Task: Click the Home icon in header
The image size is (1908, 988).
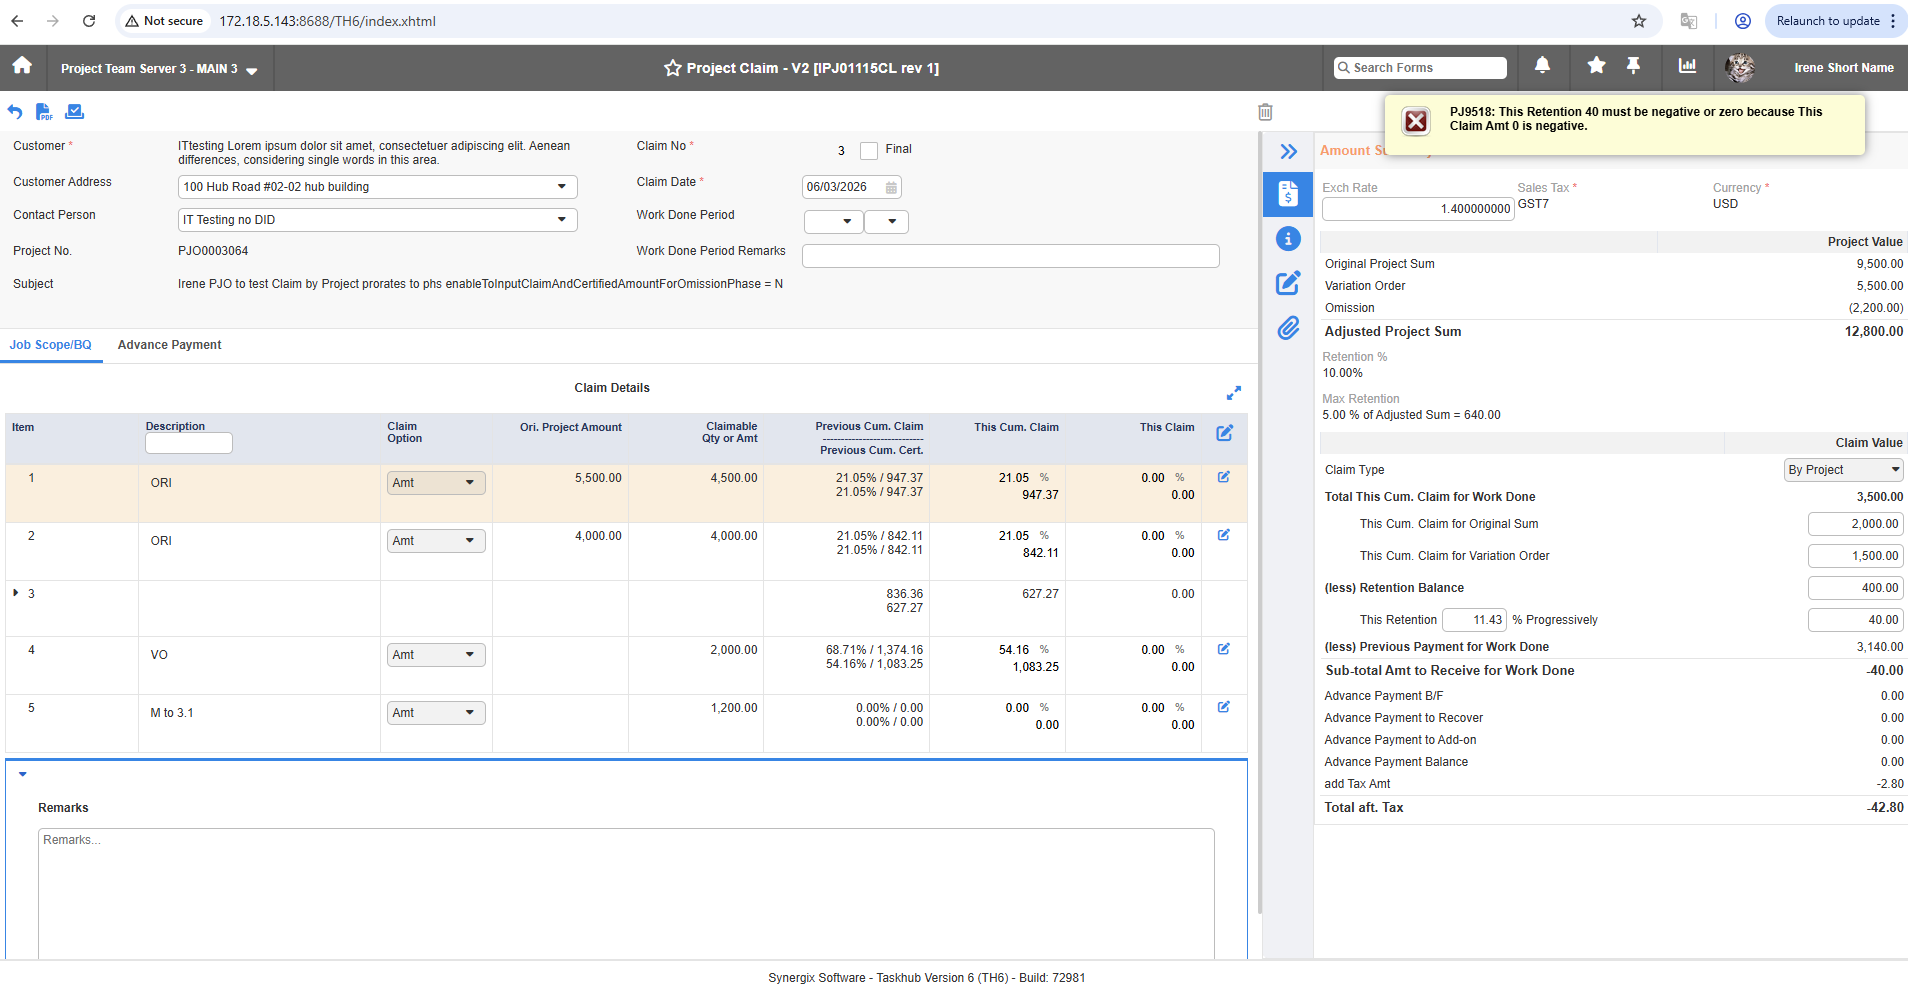Action: pyautogui.click(x=22, y=66)
